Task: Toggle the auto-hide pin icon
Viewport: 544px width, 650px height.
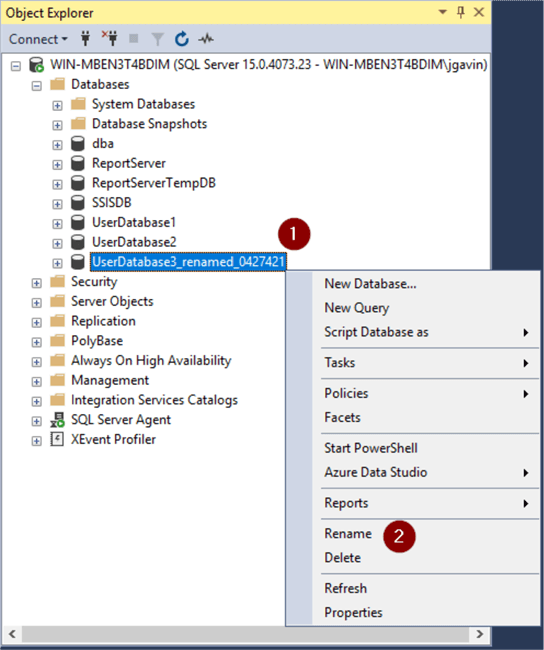Action: [x=461, y=12]
